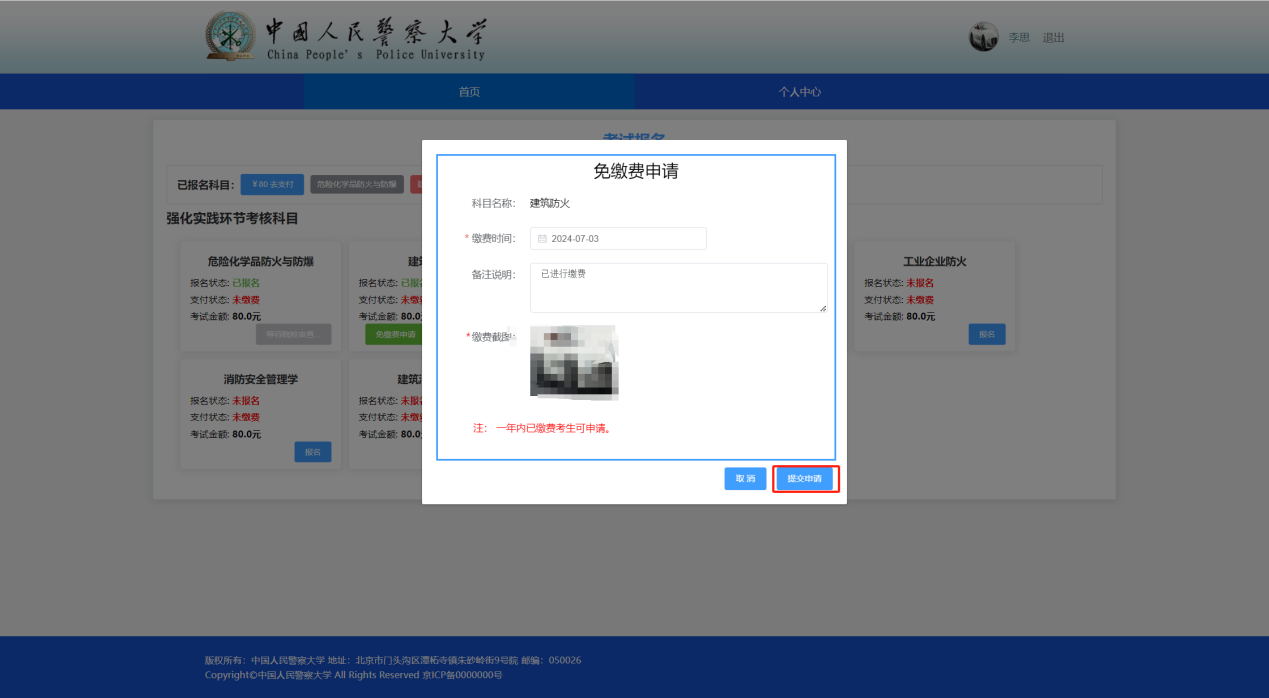Click the university emblem logo
1269x698 pixels.
coord(231,37)
